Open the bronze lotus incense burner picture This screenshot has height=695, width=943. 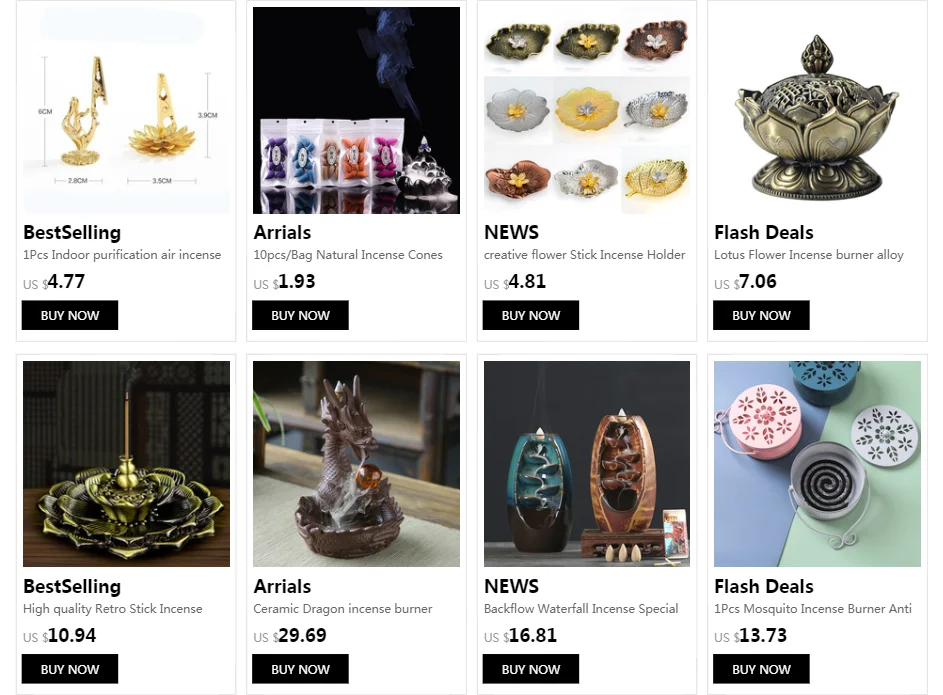tap(817, 110)
